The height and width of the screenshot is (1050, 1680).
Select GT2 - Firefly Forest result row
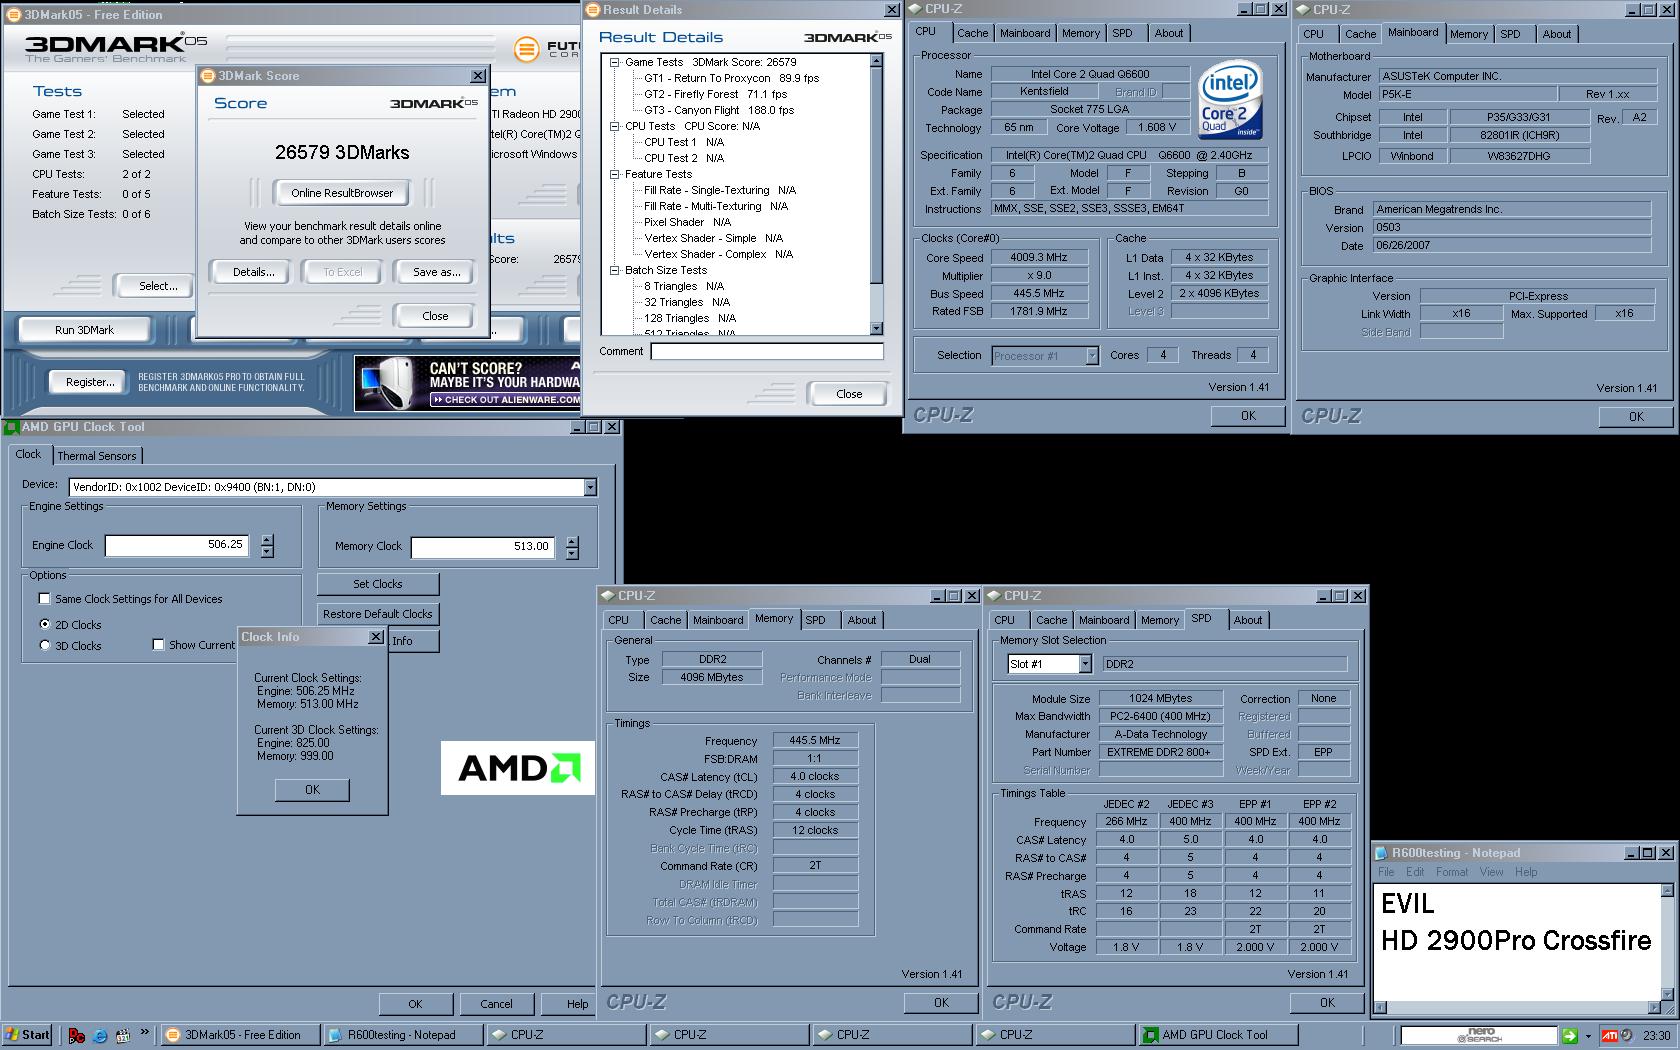pyautogui.click(x=715, y=94)
